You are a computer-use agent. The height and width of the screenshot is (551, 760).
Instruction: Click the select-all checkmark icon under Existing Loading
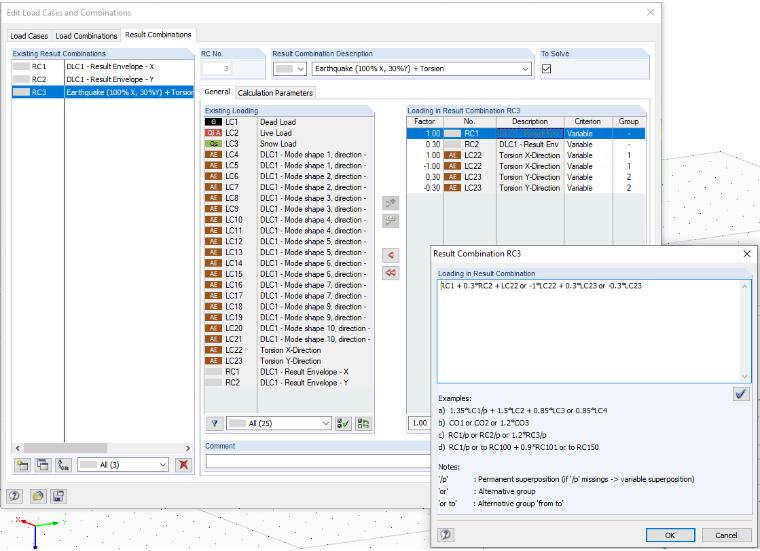tap(343, 424)
